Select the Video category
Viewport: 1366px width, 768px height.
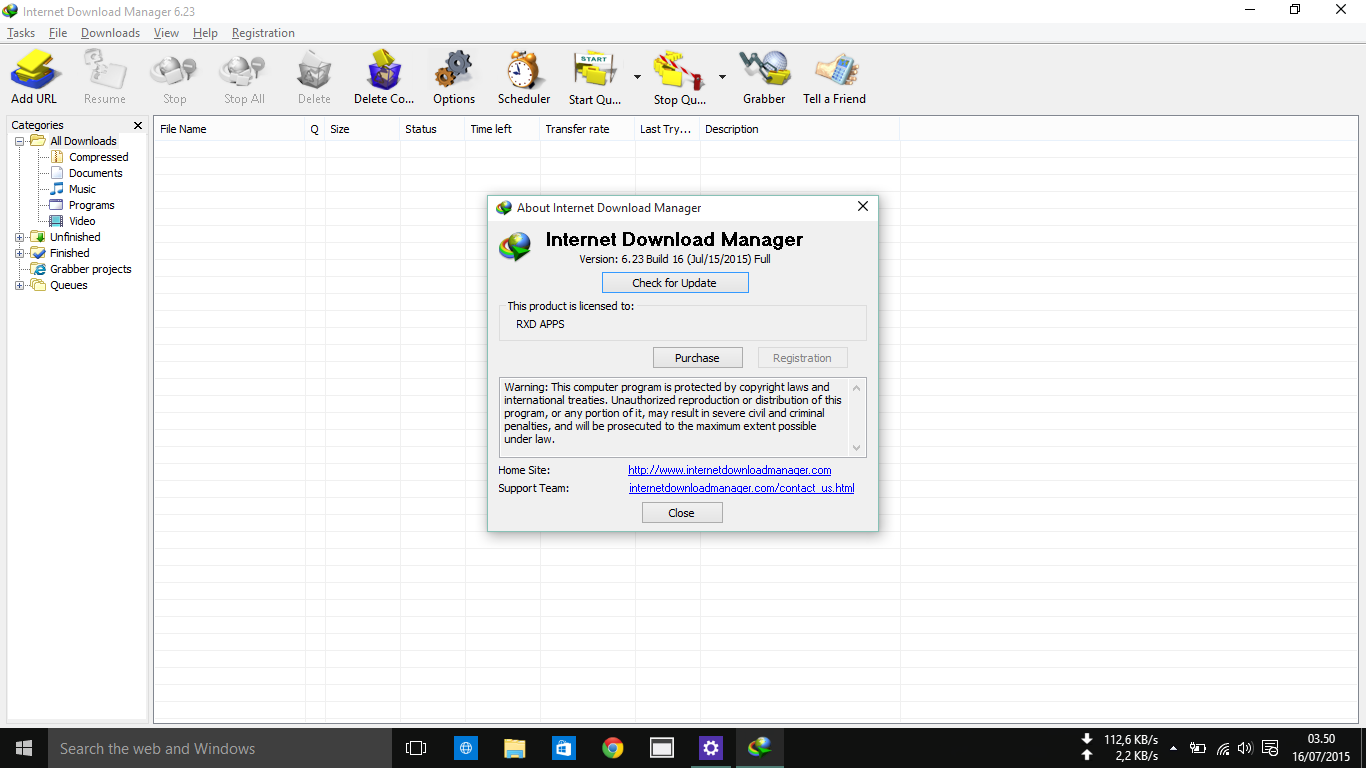[x=82, y=221]
